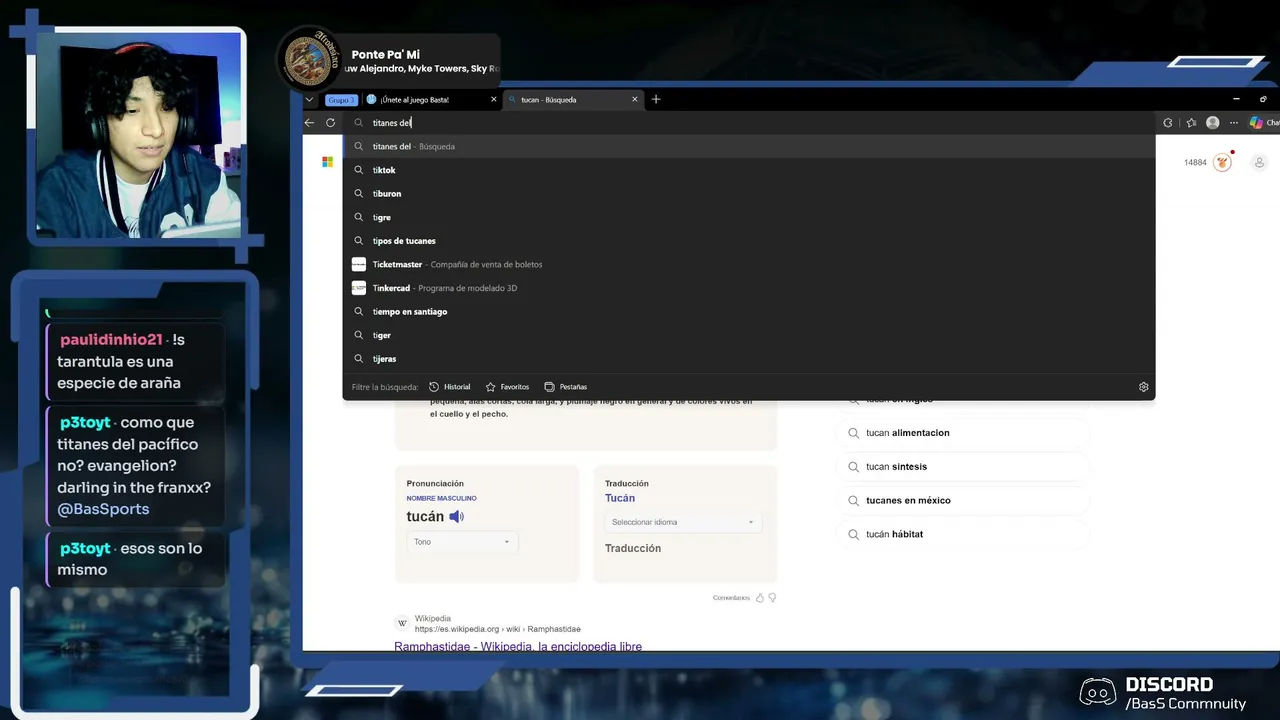The height and width of the screenshot is (720, 1280).
Task: Open the browser profile avatar
Action: (1213, 123)
